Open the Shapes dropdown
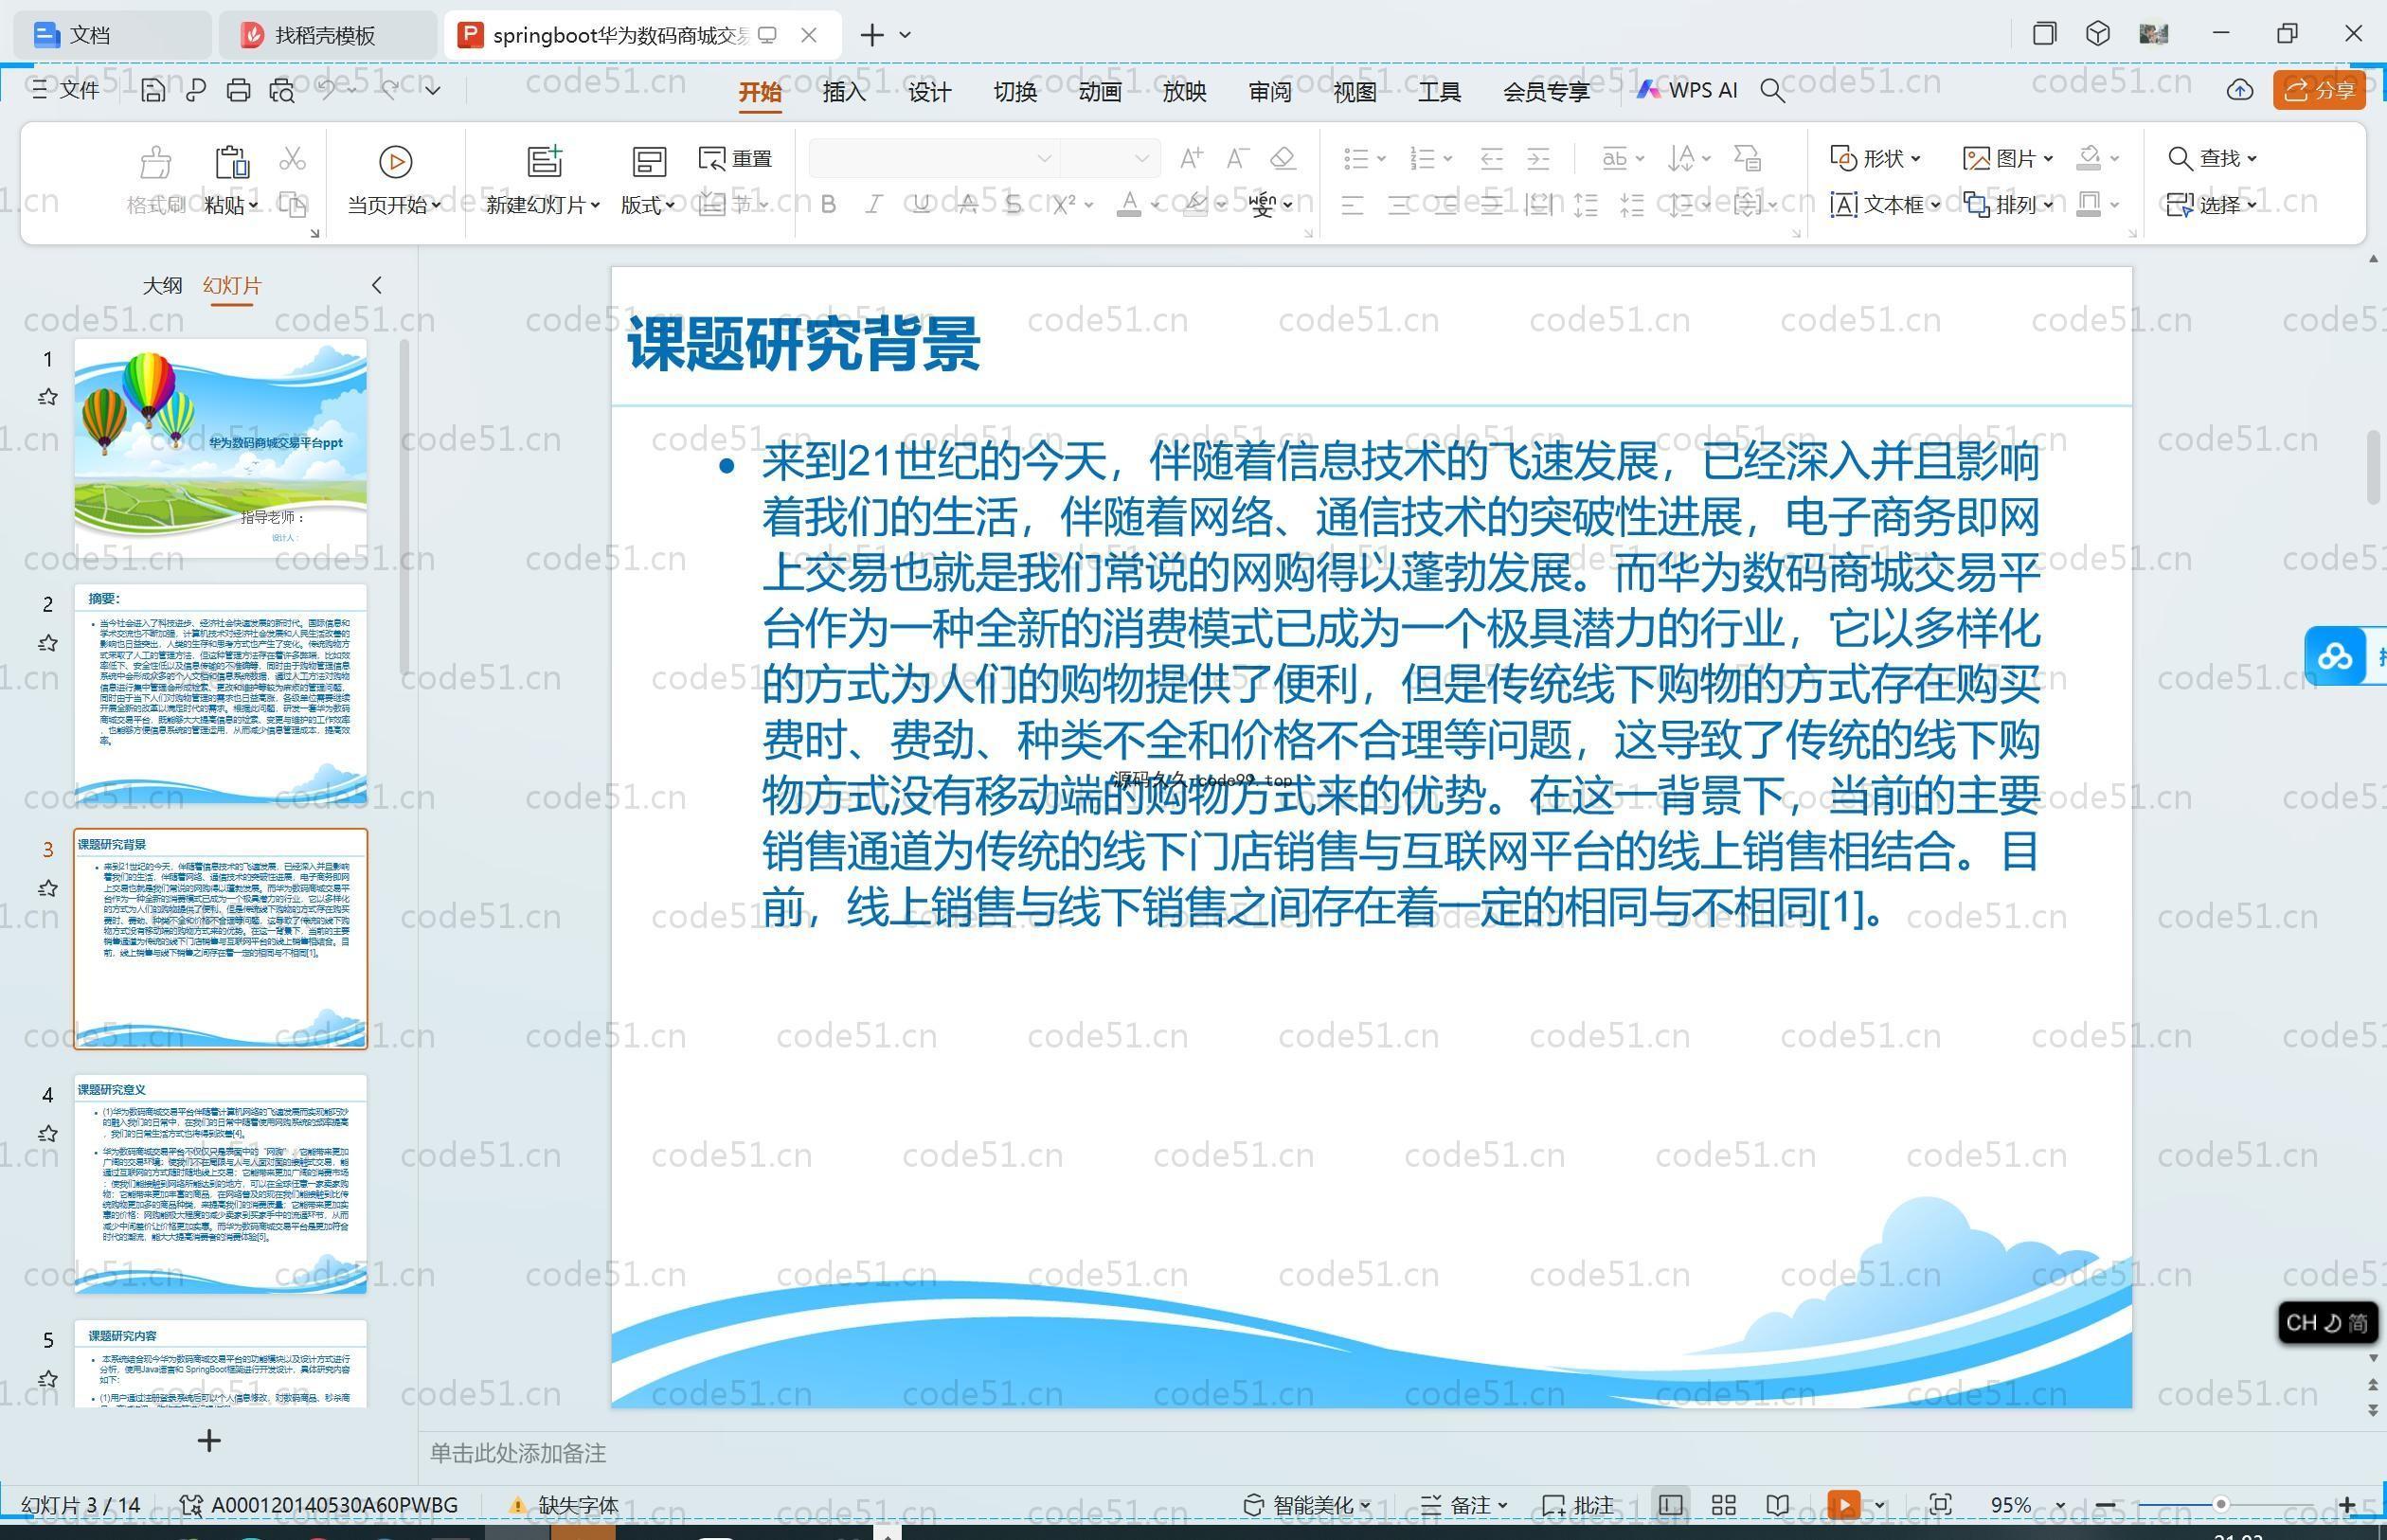 click(1875, 158)
